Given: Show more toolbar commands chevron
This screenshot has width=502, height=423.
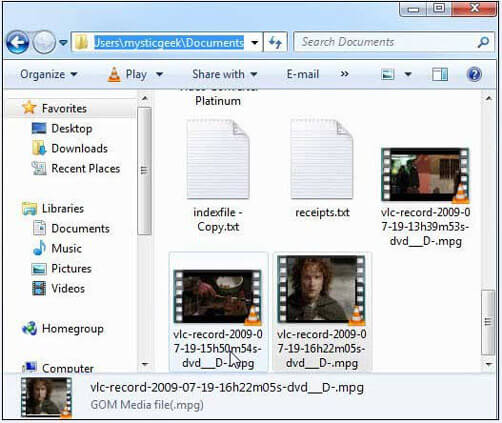Looking at the screenshot, I should [345, 74].
